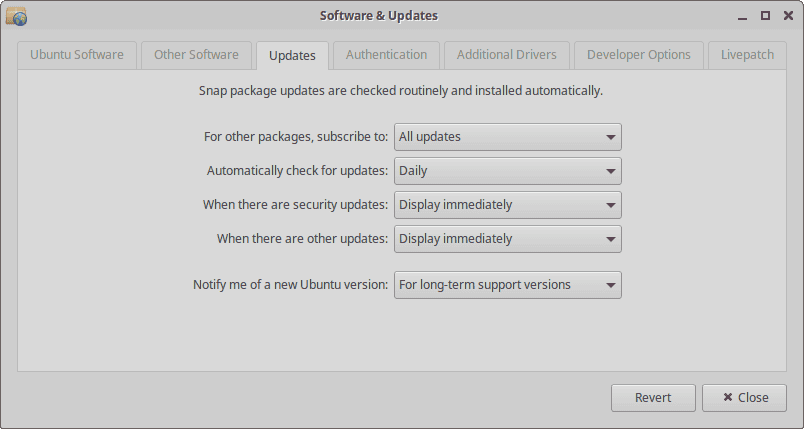Open the Livepatch tab

click(x=748, y=55)
